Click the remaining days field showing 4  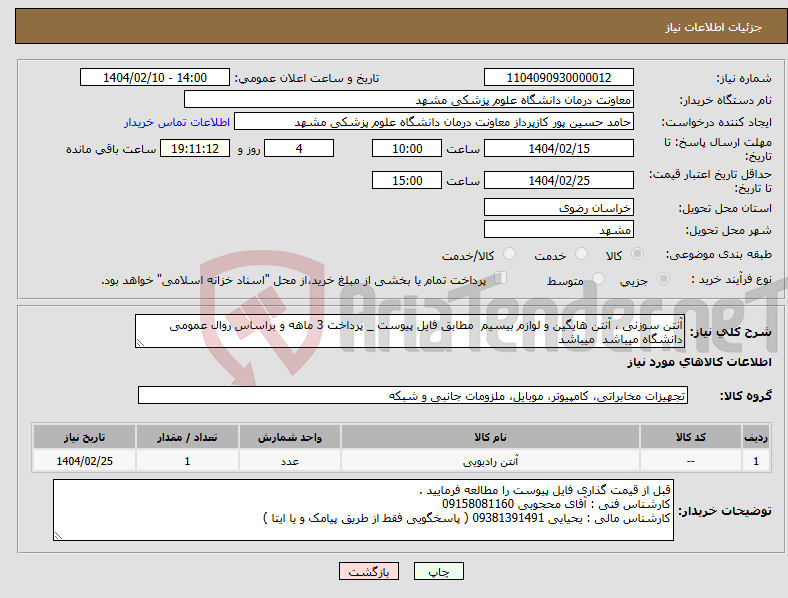coord(299,148)
